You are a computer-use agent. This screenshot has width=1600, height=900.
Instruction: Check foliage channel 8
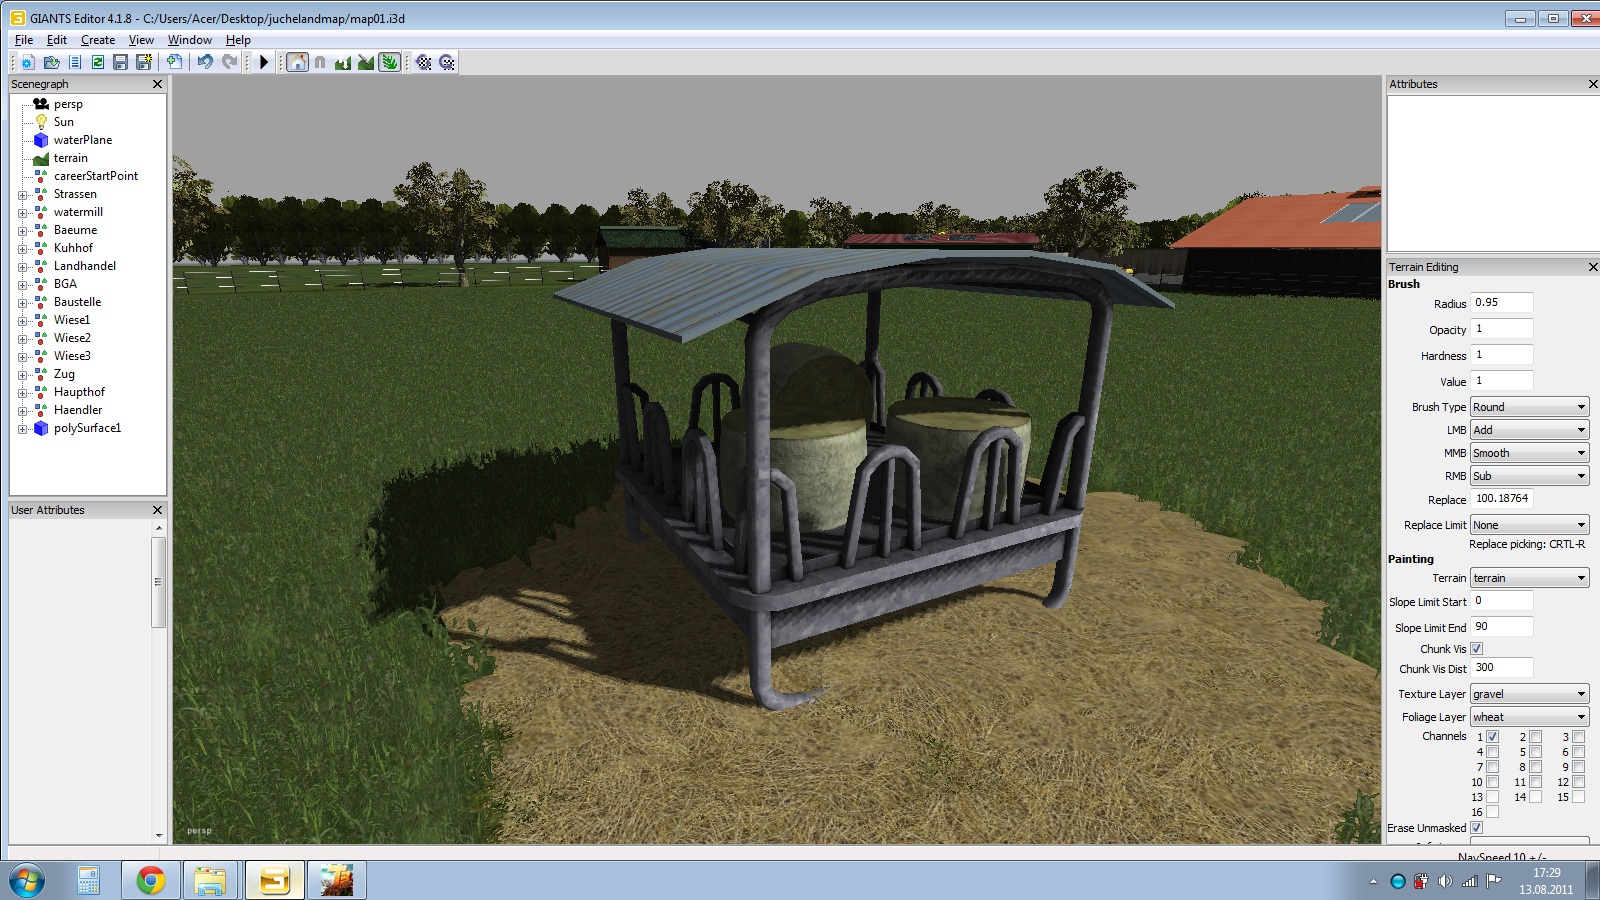tap(1535, 767)
